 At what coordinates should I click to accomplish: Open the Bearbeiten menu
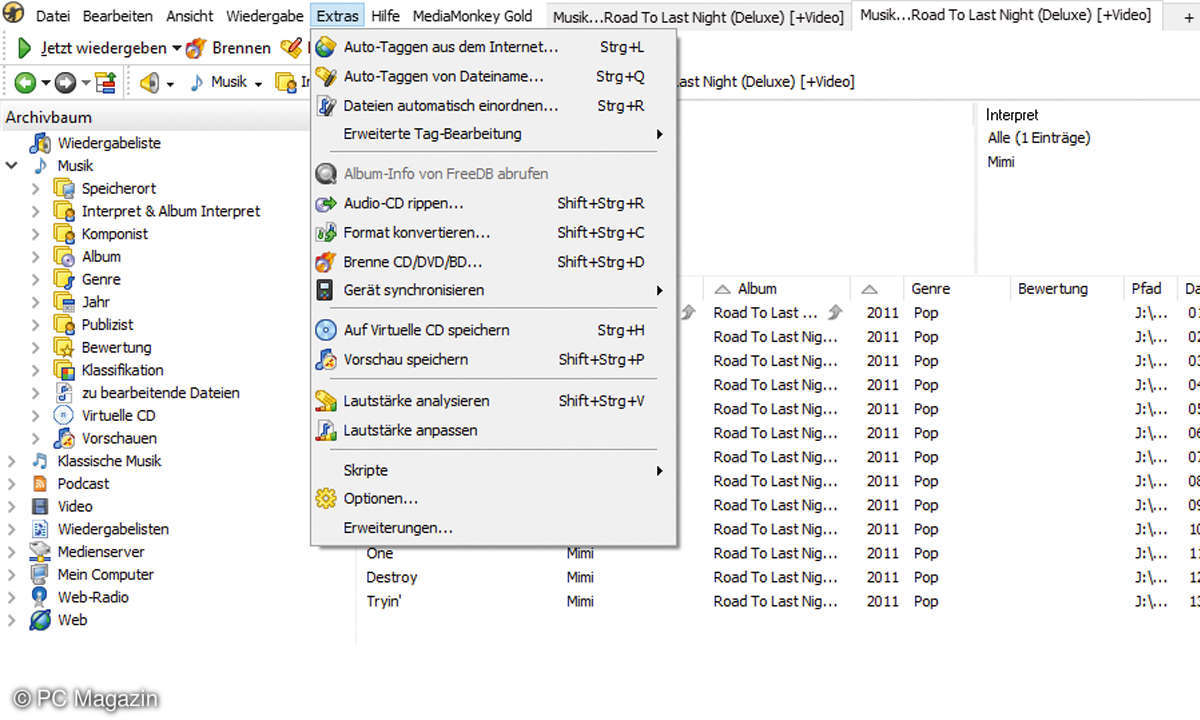118,16
